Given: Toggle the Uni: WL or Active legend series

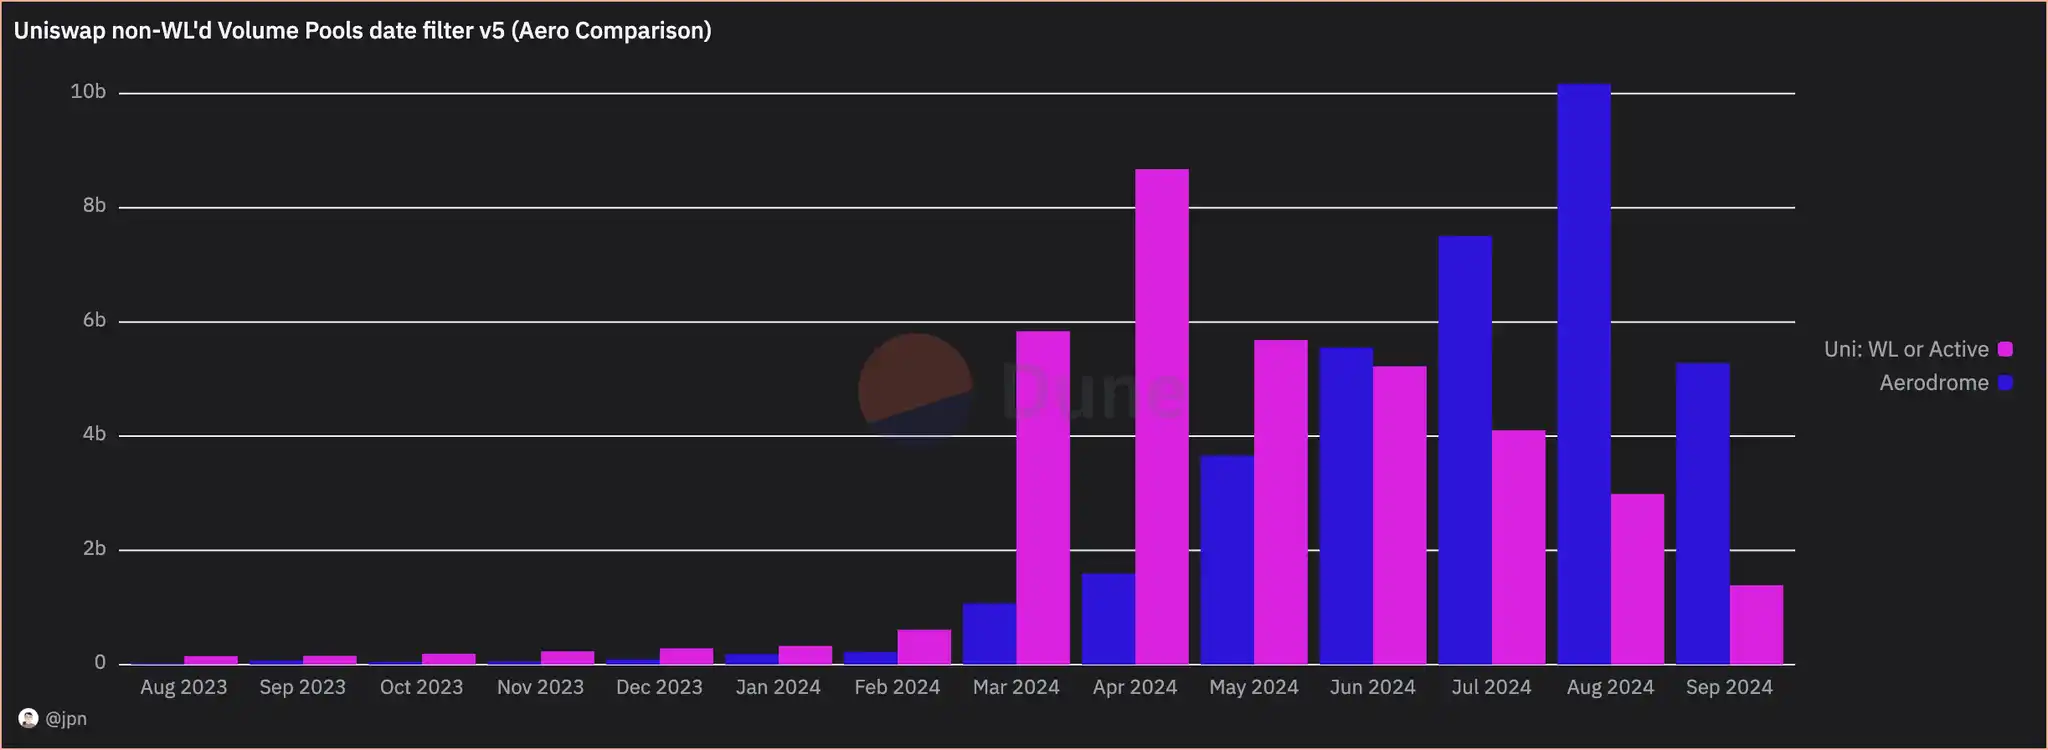Looking at the screenshot, I should coord(1905,349).
